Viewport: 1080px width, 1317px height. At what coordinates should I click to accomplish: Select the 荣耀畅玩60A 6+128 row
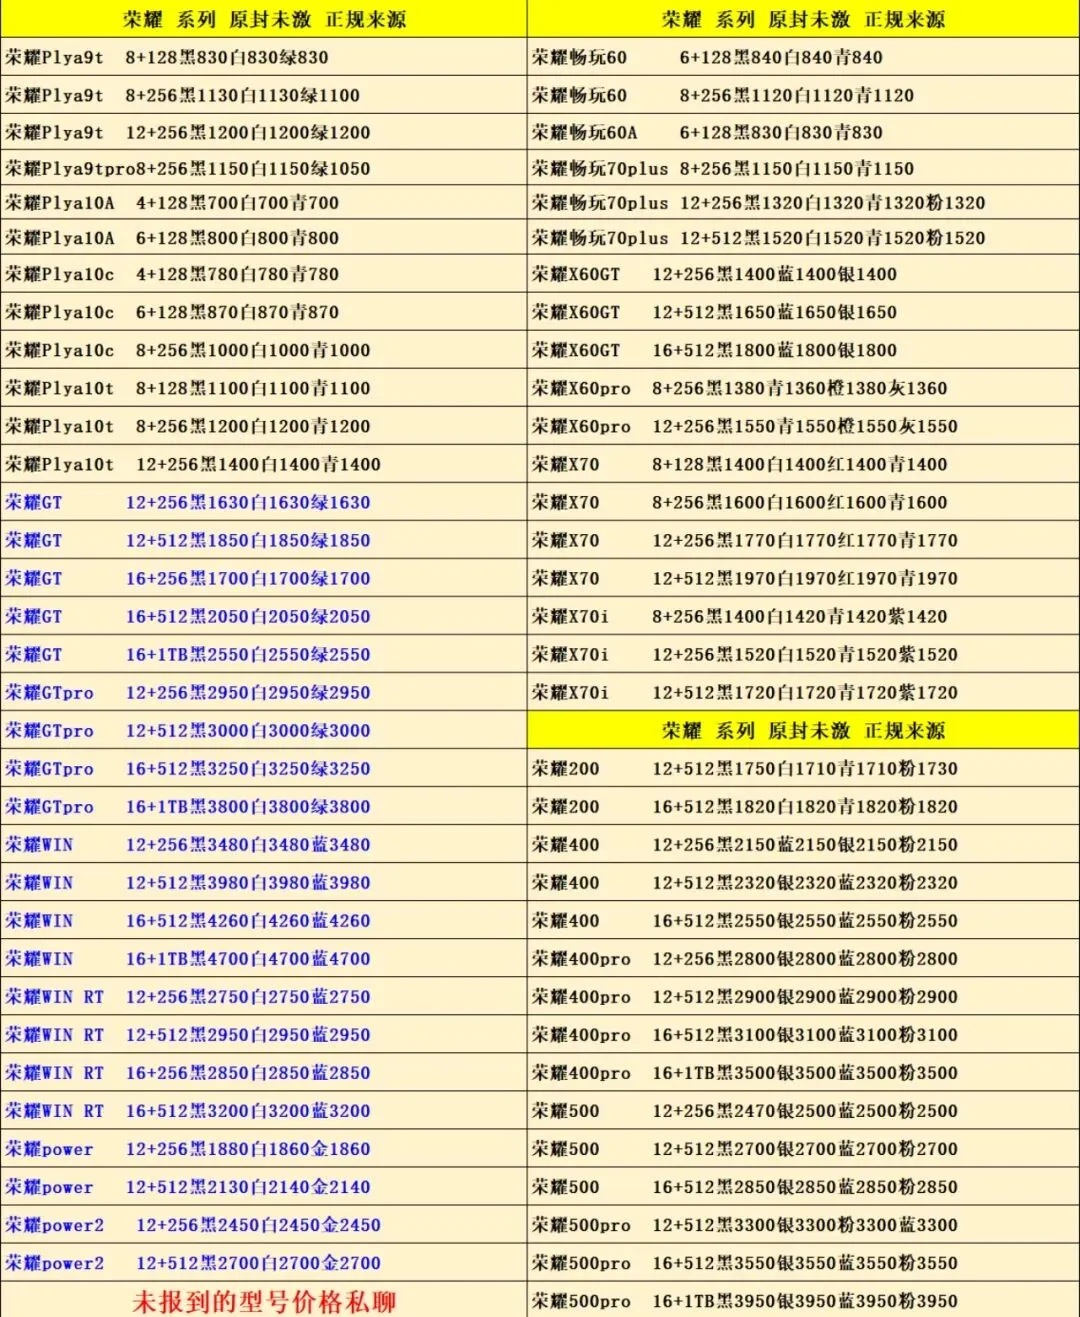click(803, 132)
